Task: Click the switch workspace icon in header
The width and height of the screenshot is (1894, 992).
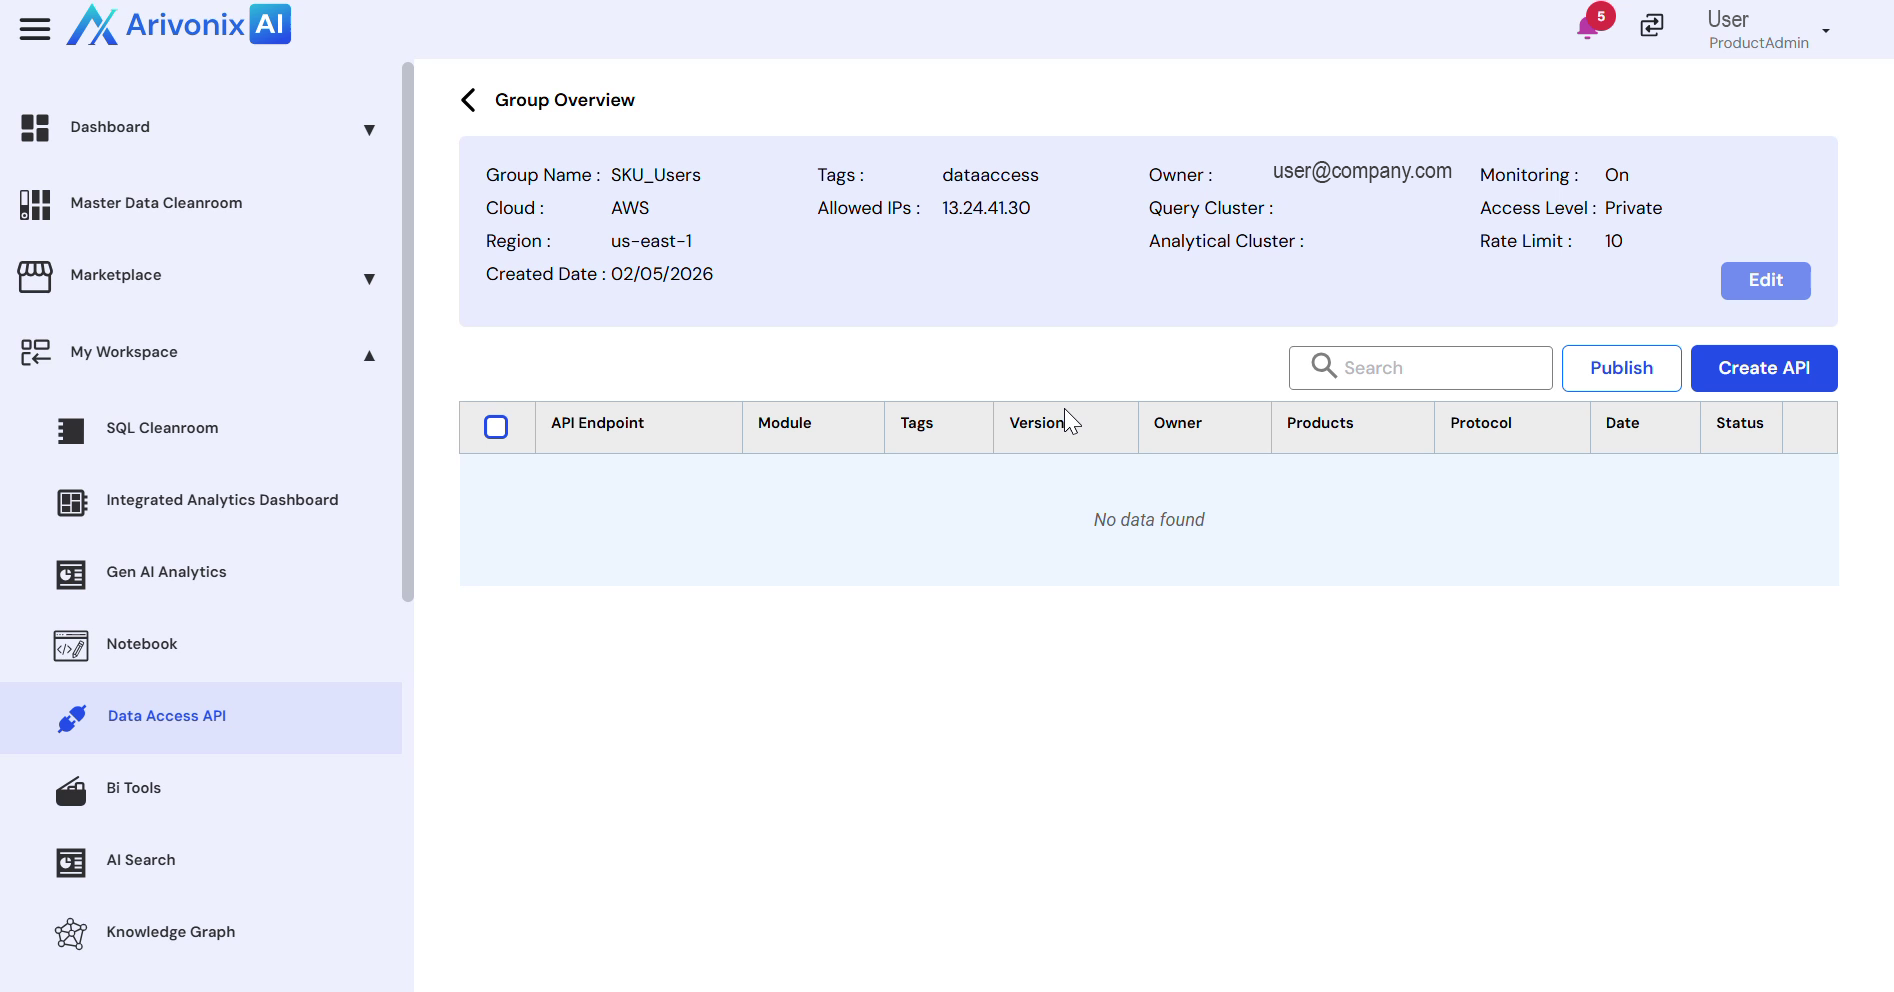Action: [1652, 26]
